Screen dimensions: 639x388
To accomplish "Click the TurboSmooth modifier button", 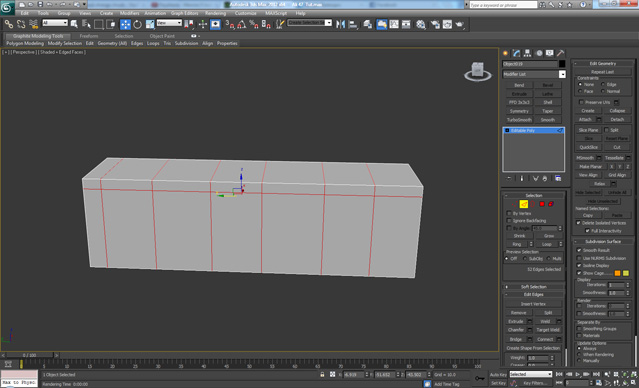I will pyautogui.click(x=519, y=120).
